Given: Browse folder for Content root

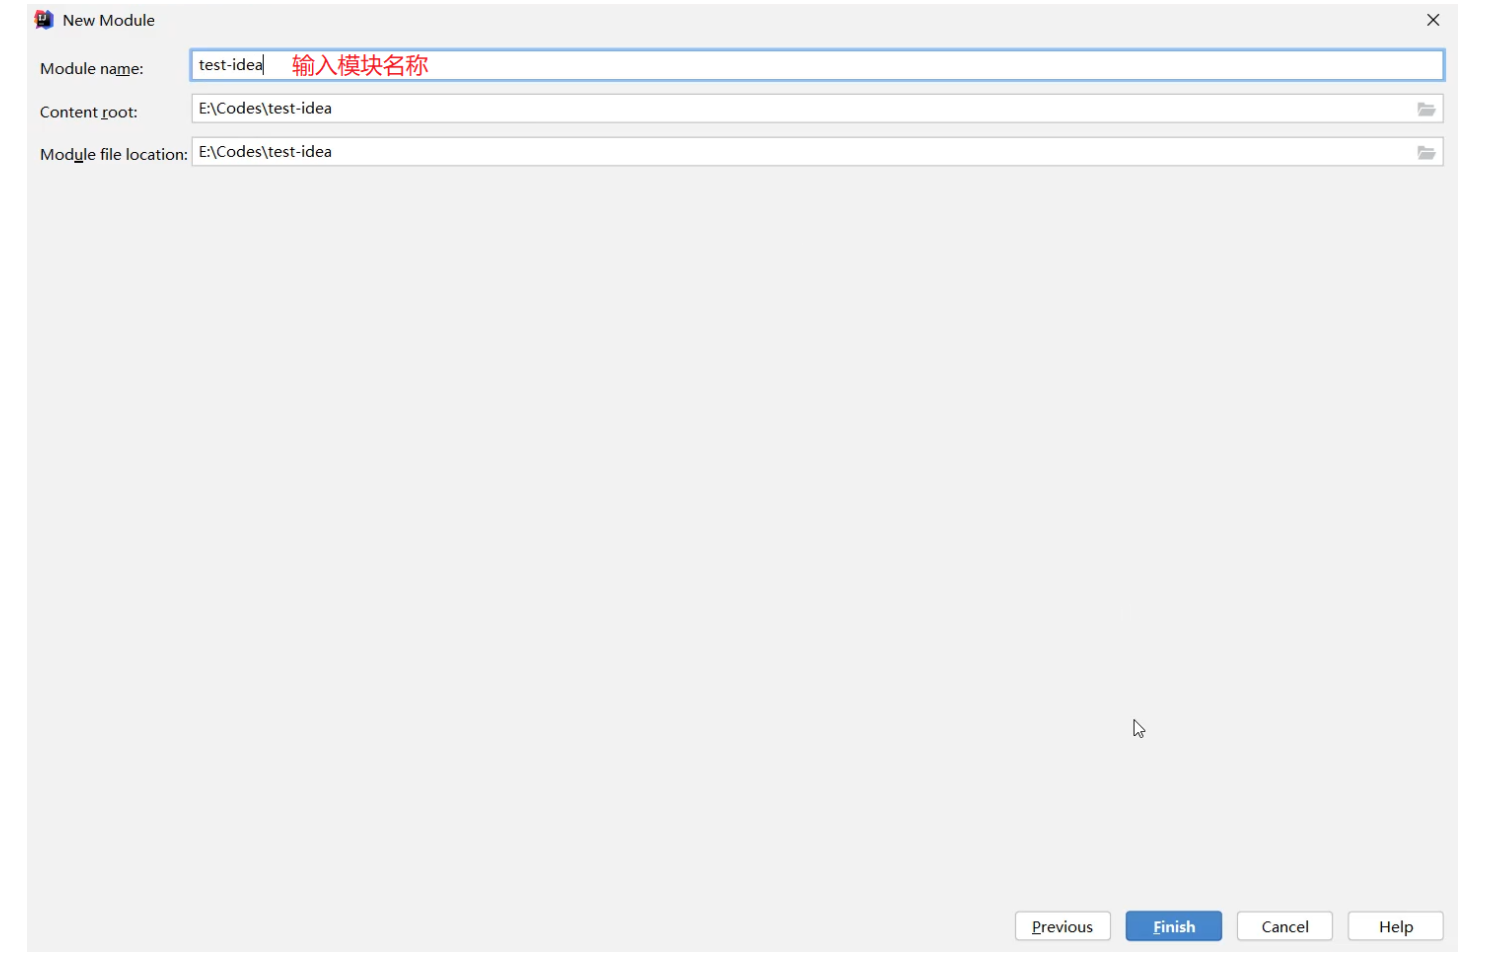Looking at the screenshot, I should [x=1426, y=109].
